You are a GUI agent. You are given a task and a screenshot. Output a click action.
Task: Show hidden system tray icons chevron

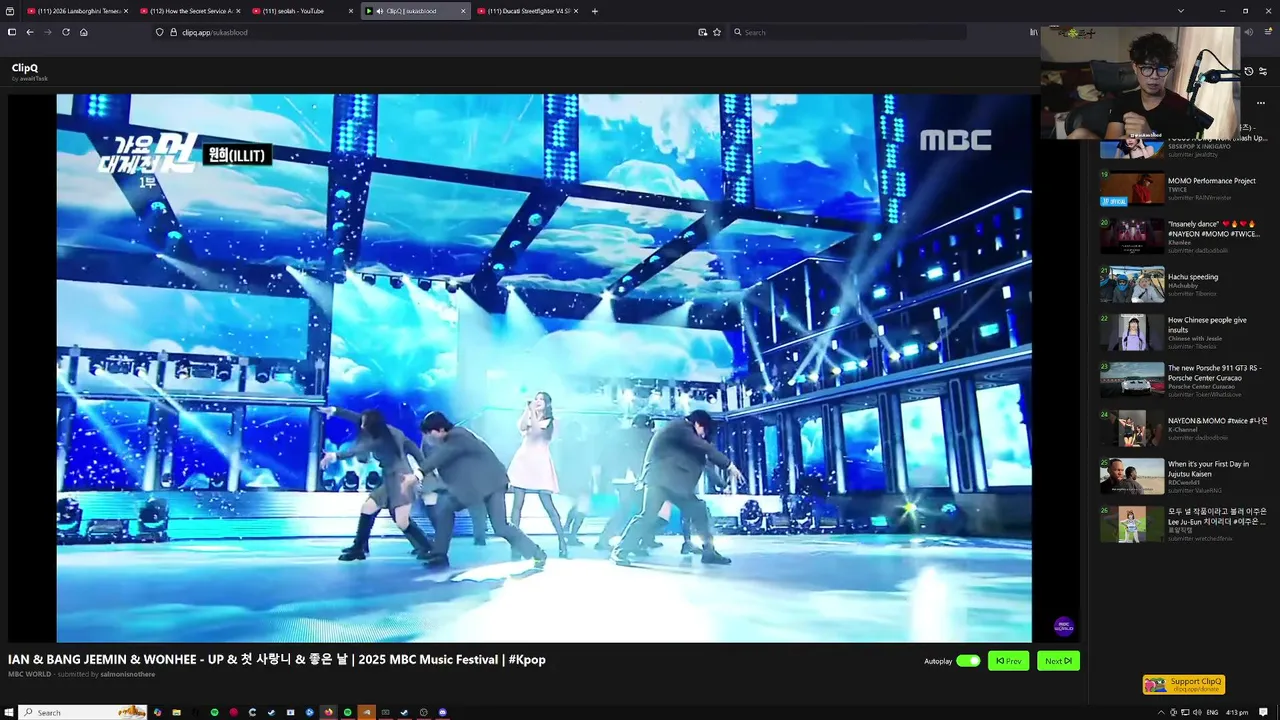1161,712
